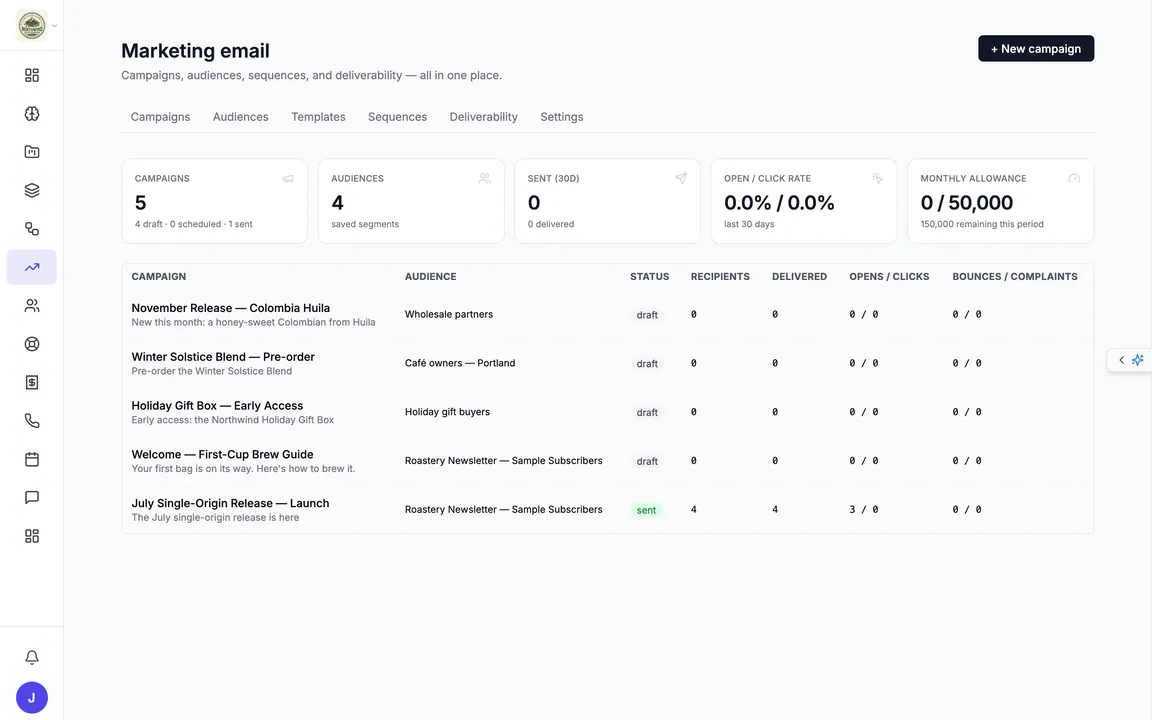Switch to the Sequences tab
The width and height of the screenshot is (1152, 720).
[397, 117]
